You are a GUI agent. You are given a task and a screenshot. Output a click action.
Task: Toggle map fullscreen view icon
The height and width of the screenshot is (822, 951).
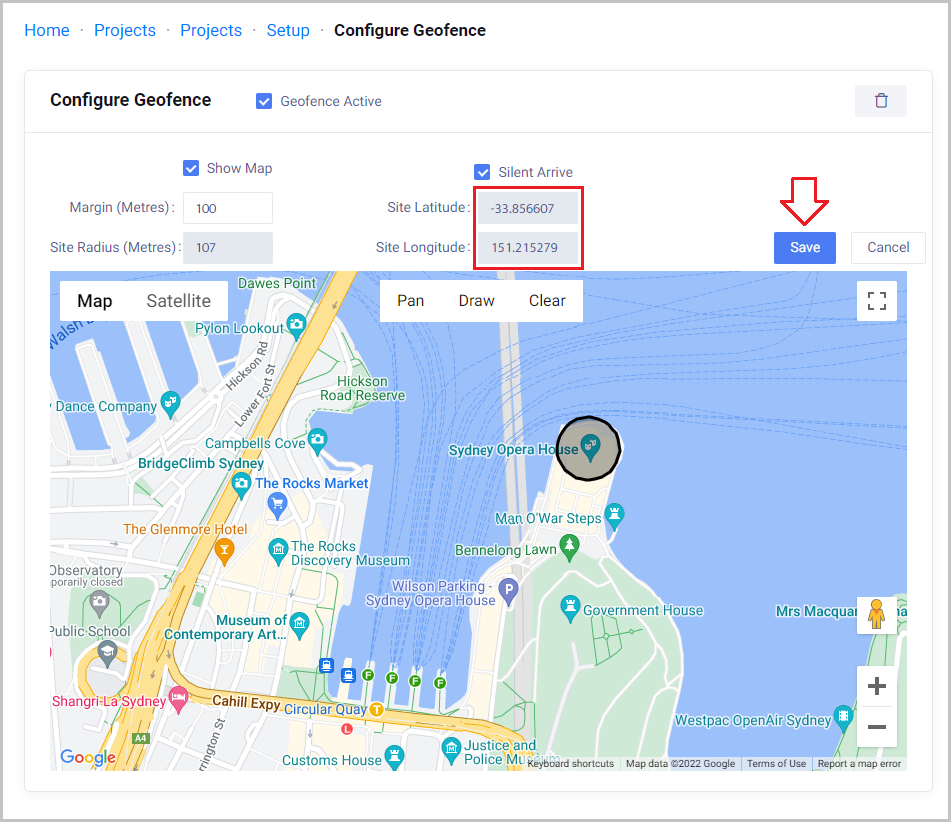[876, 301]
